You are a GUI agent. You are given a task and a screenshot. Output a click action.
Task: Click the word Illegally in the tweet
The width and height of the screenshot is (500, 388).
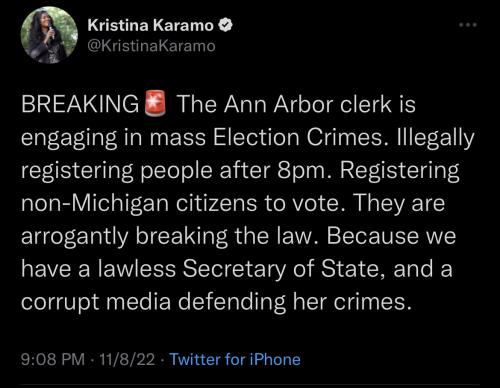[x=434, y=138]
